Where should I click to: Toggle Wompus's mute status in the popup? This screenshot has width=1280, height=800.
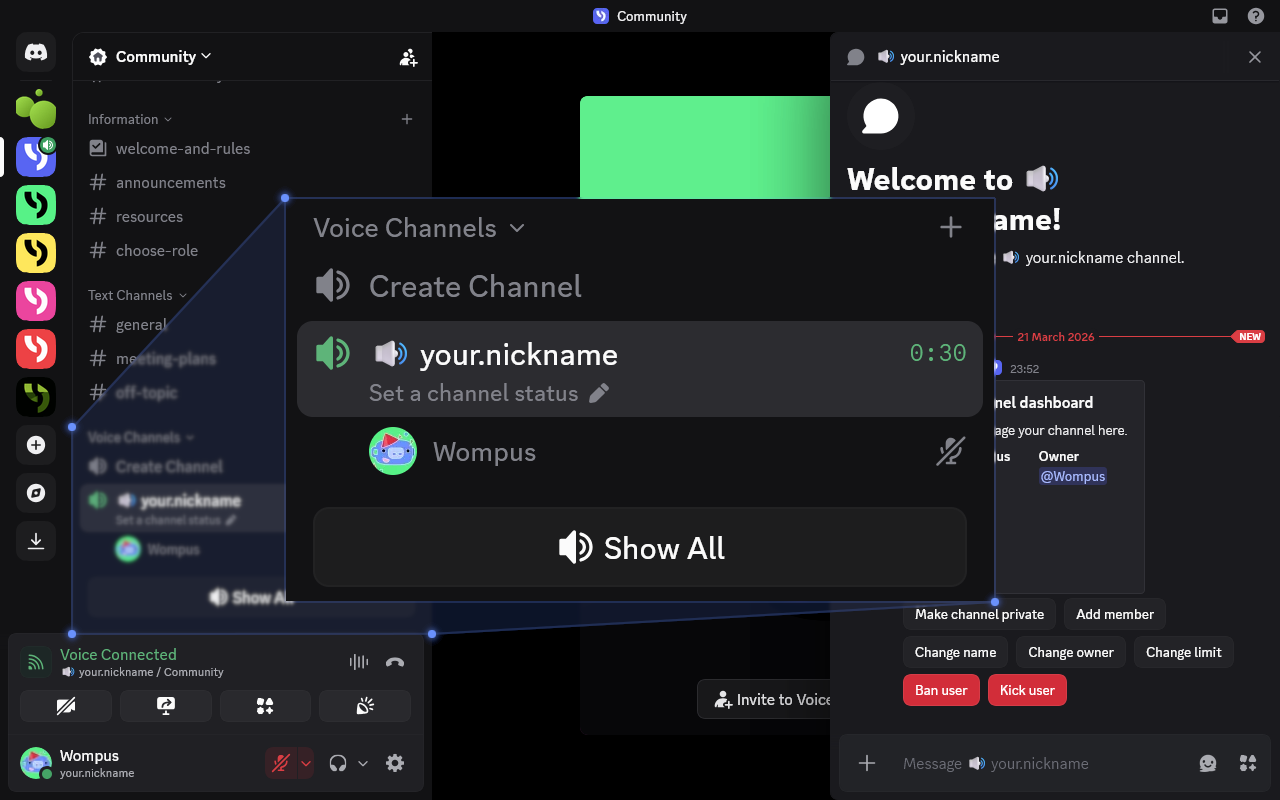pyautogui.click(x=950, y=451)
